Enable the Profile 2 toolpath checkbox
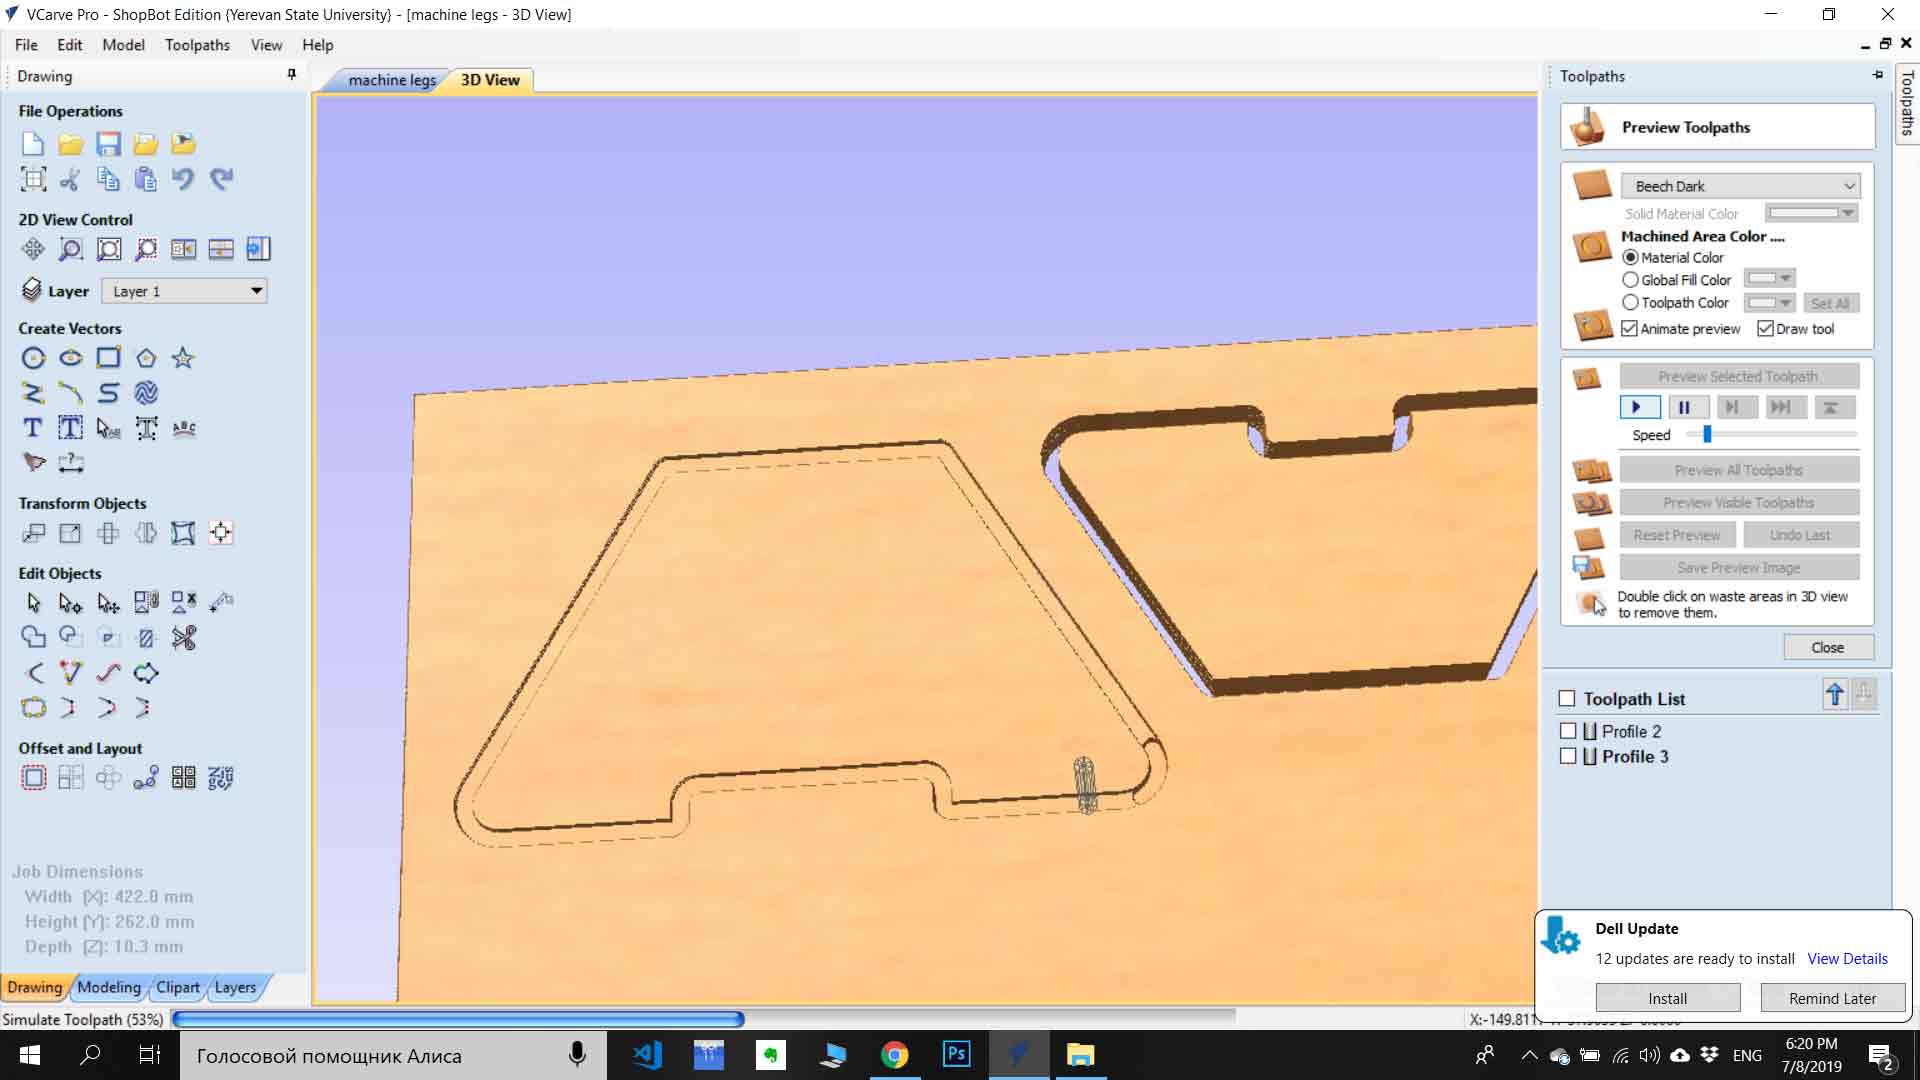1920x1080 pixels. point(1568,731)
